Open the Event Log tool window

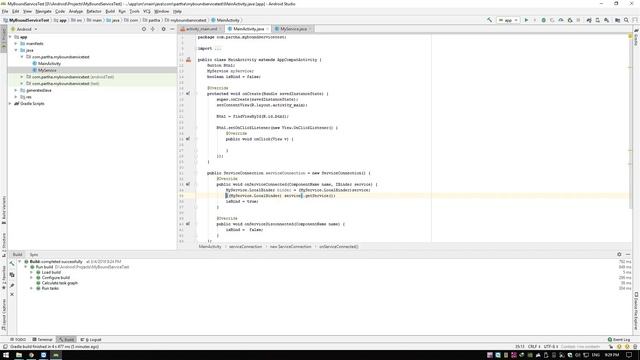(x=619, y=340)
